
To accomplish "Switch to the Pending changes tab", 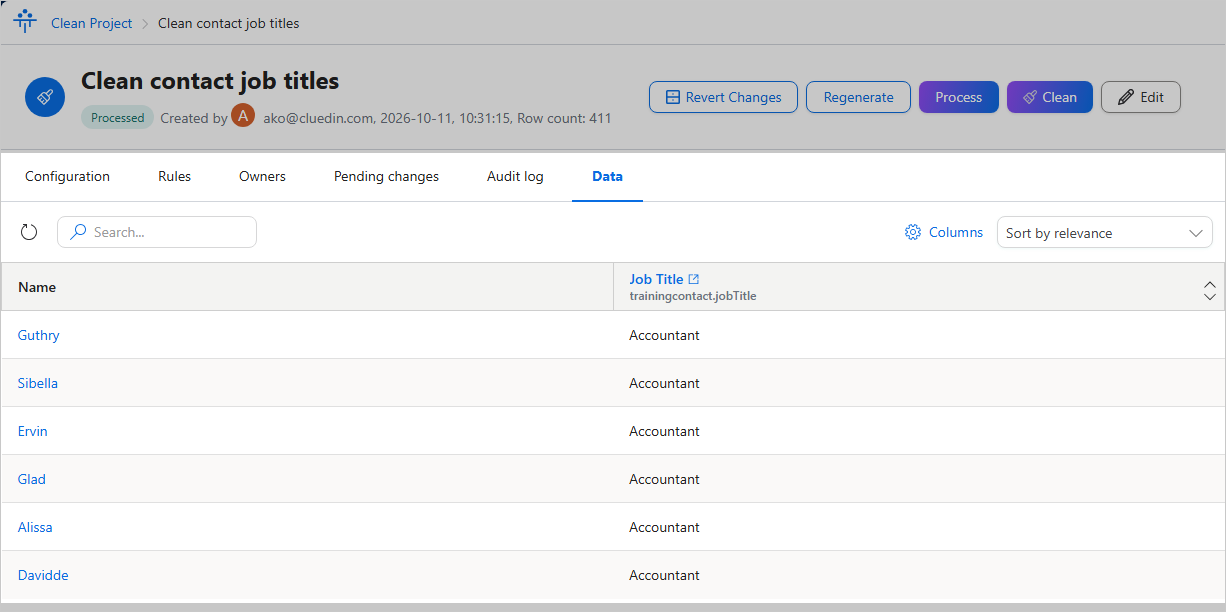I will (x=386, y=176).
